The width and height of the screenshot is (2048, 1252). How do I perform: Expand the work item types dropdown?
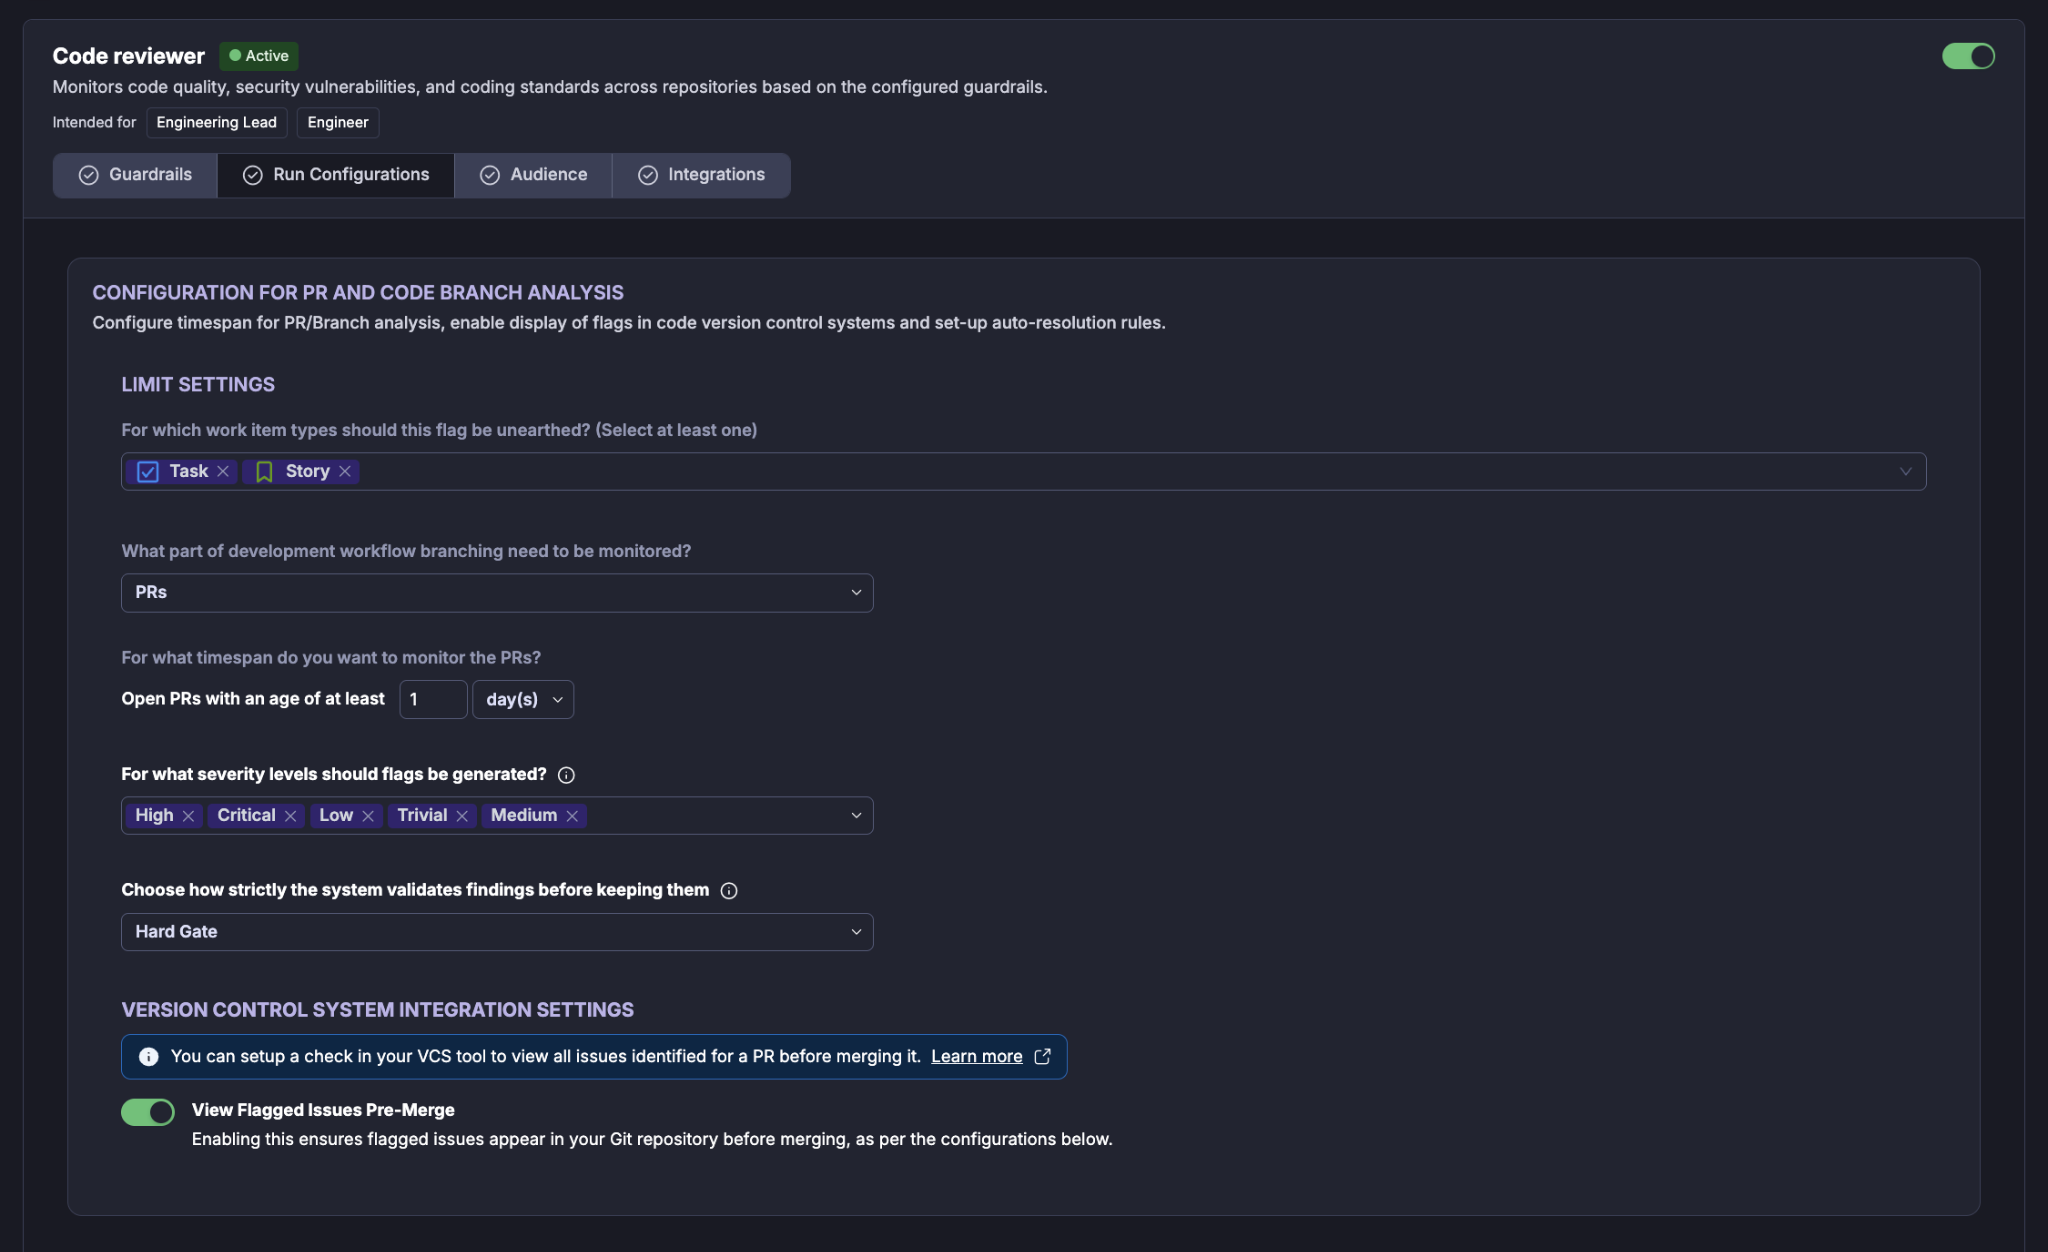(x=1905, y=471)
